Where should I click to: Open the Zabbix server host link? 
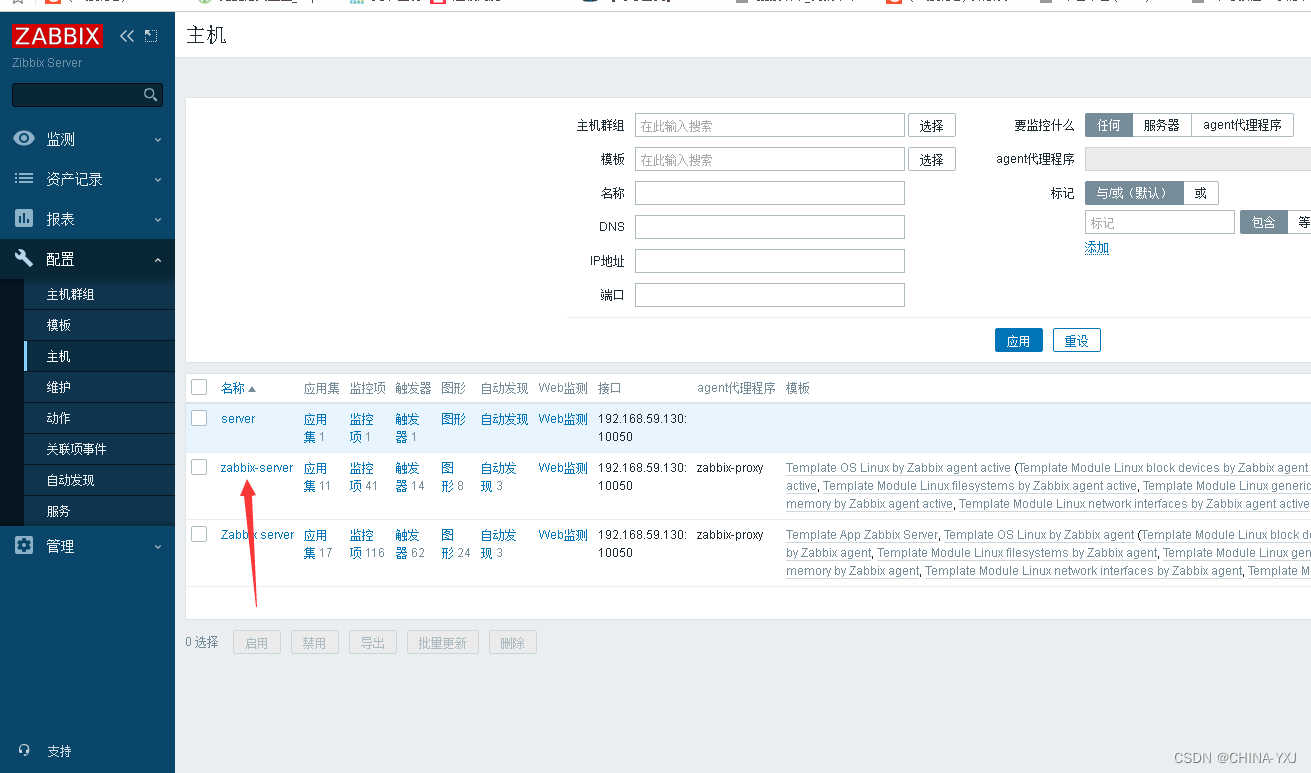click(x=258, y=535)
